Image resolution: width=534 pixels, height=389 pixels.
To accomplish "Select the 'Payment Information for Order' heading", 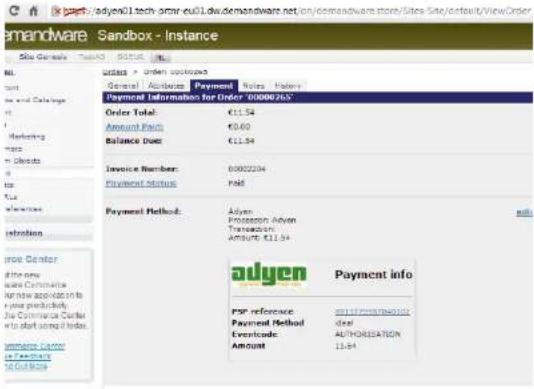I will click(200, 97).
